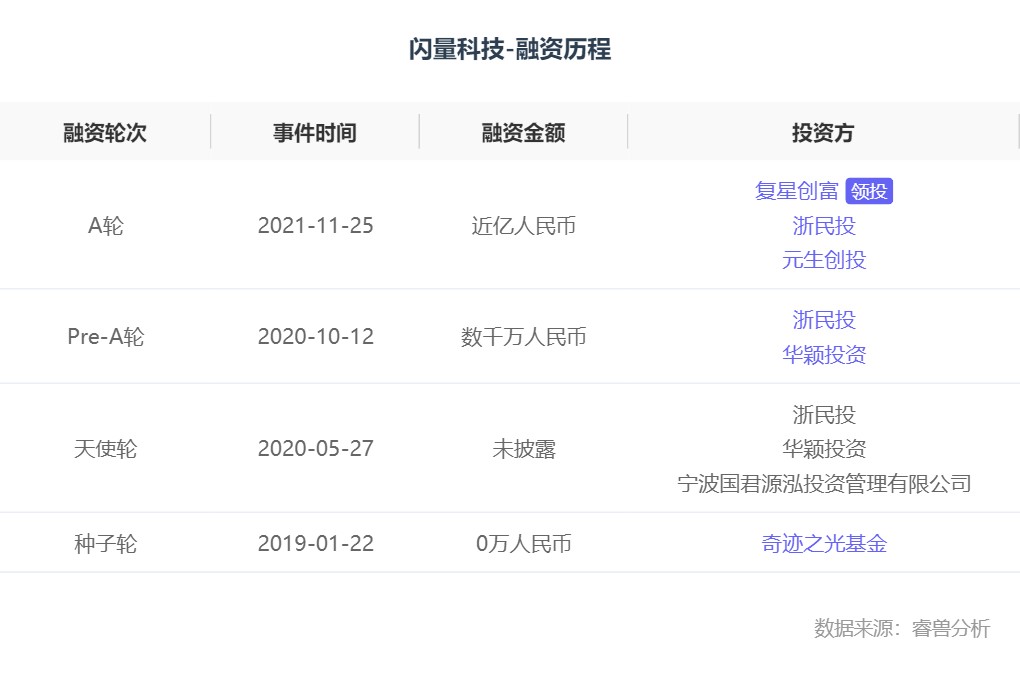The height and width of the screenshot is (682, 1020).
Task: Select the date 2020-05-27
Action: (315, 448)
